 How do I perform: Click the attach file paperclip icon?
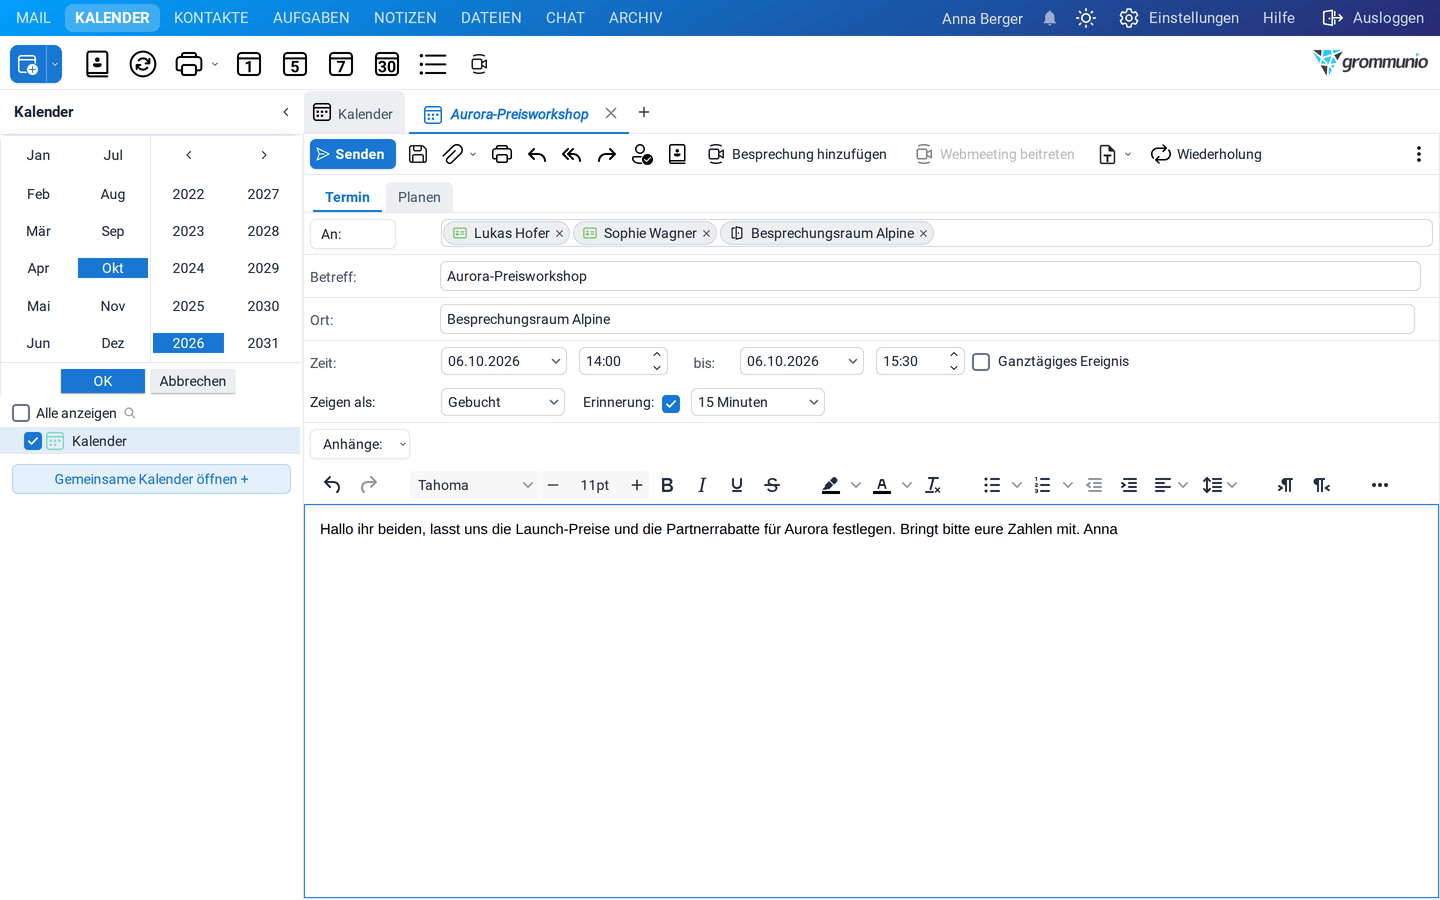point(453,154)
